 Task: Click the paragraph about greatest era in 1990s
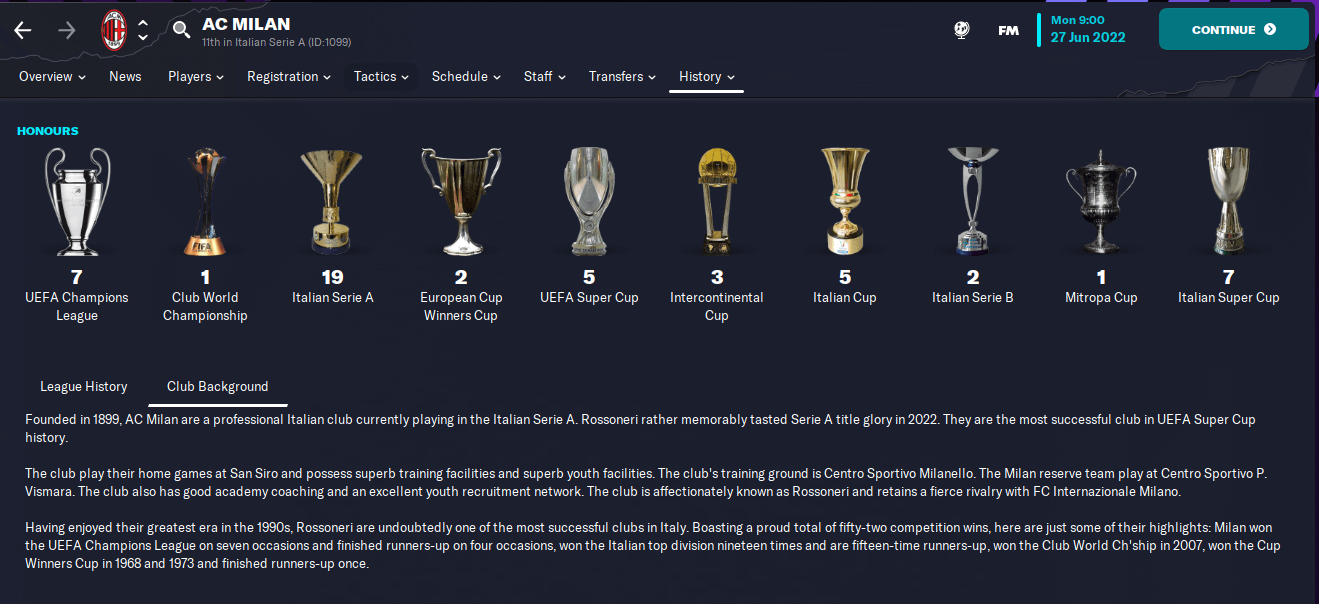click(x=653, y=545)
